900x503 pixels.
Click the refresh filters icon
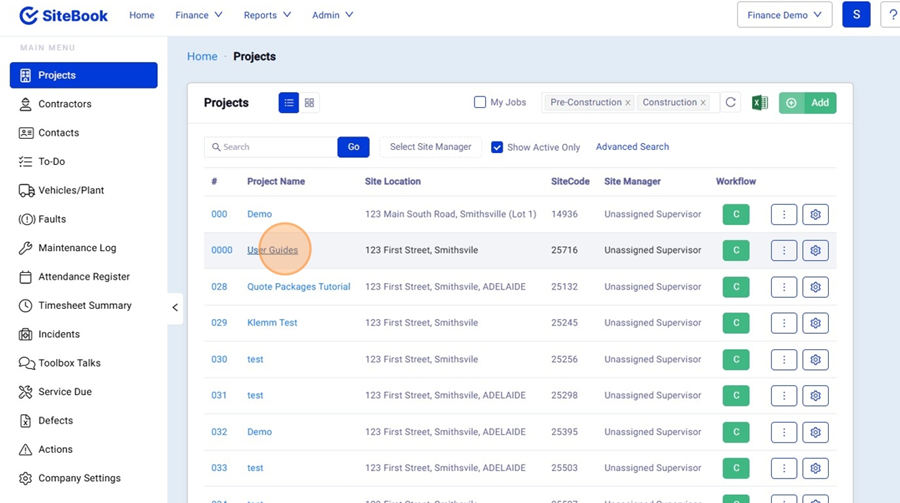[x=731, y=103]
